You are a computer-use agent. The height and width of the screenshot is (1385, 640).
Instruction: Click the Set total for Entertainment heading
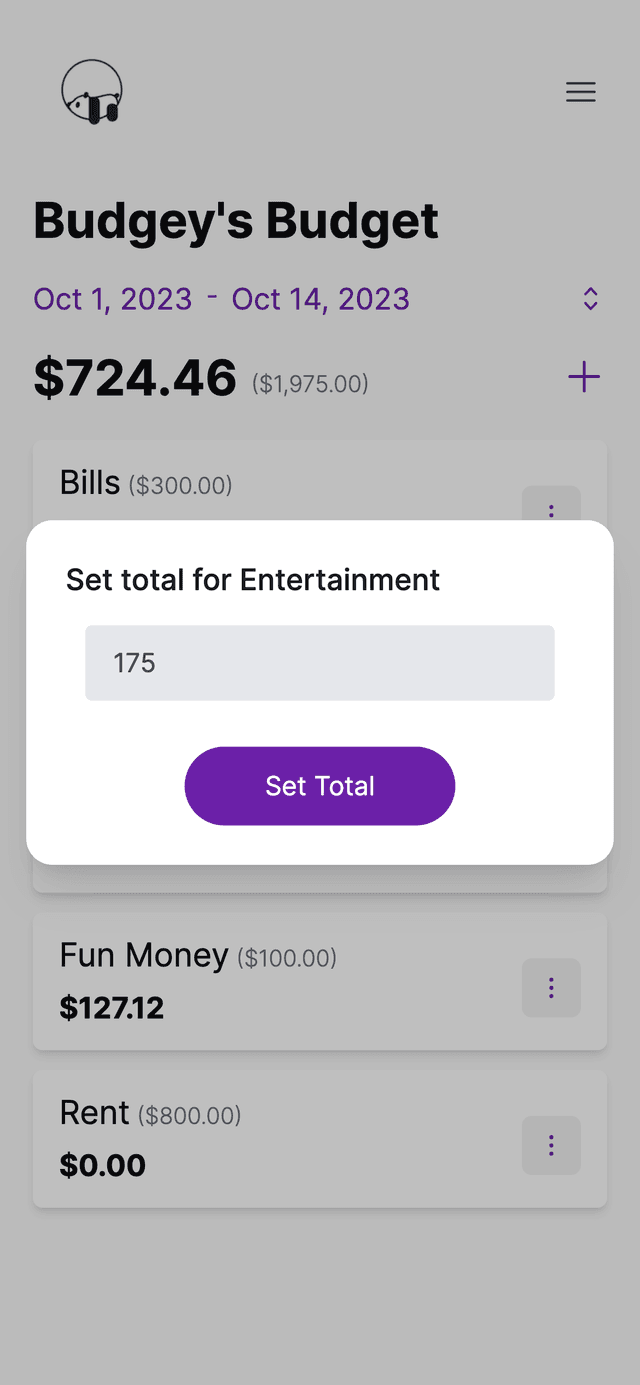pos(253,580)
